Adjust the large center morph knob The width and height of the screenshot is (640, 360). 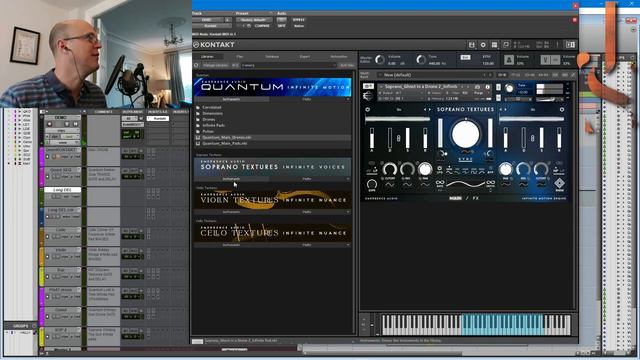465,134
